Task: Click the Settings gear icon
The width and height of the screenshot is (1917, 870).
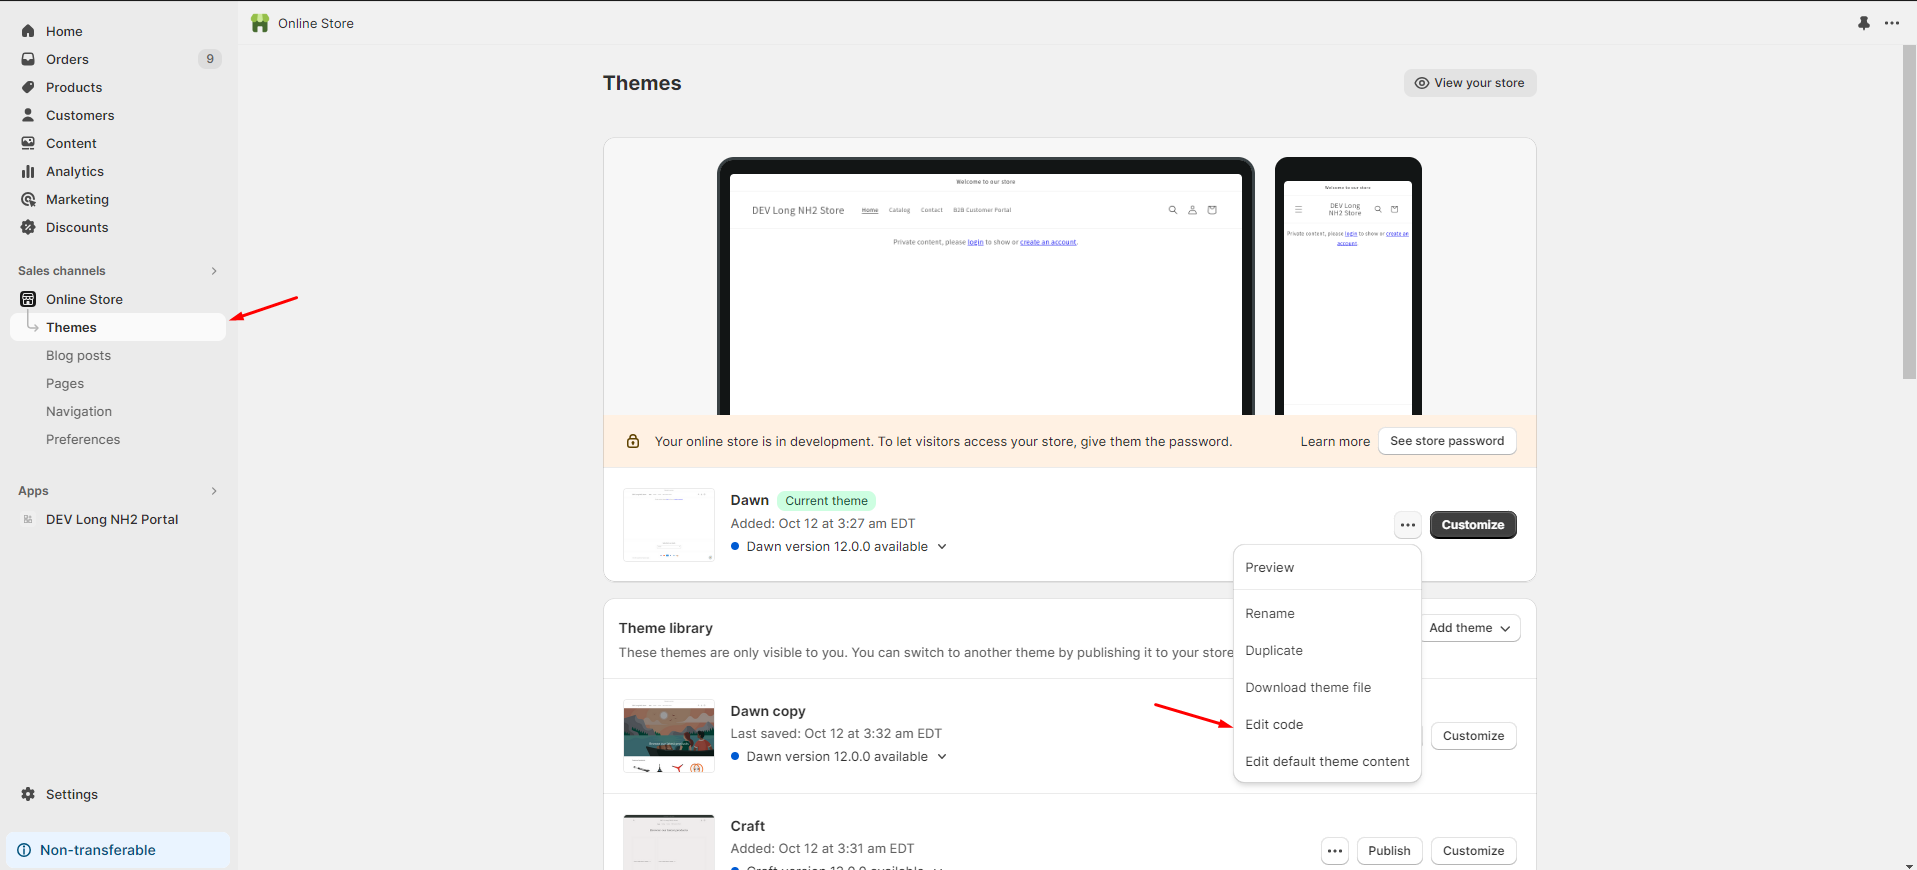Action: 28,794
